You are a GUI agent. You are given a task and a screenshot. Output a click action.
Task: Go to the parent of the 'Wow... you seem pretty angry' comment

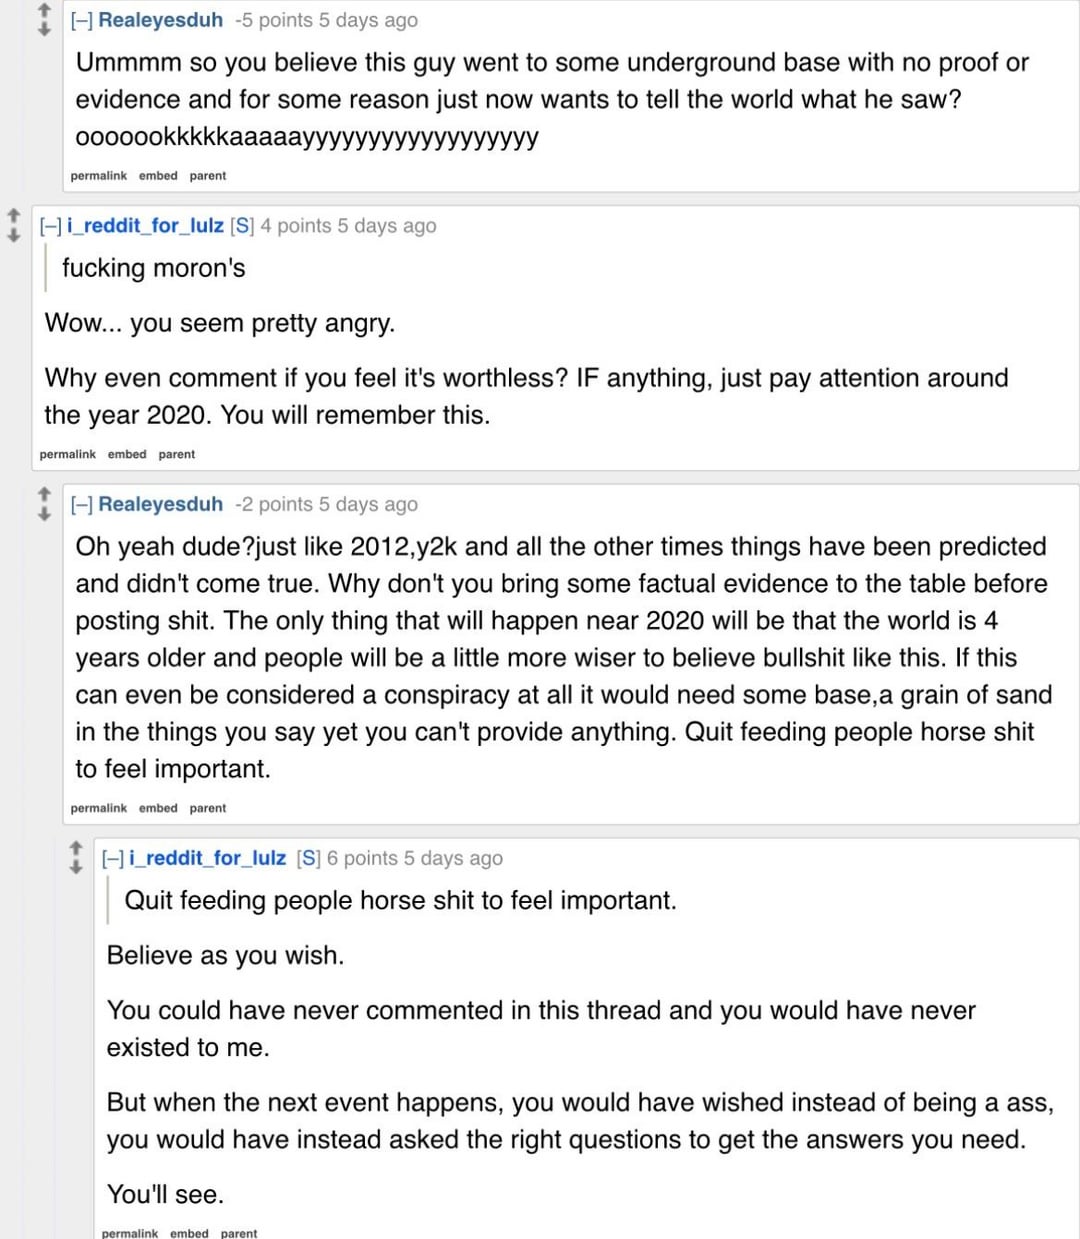(177, 454)
